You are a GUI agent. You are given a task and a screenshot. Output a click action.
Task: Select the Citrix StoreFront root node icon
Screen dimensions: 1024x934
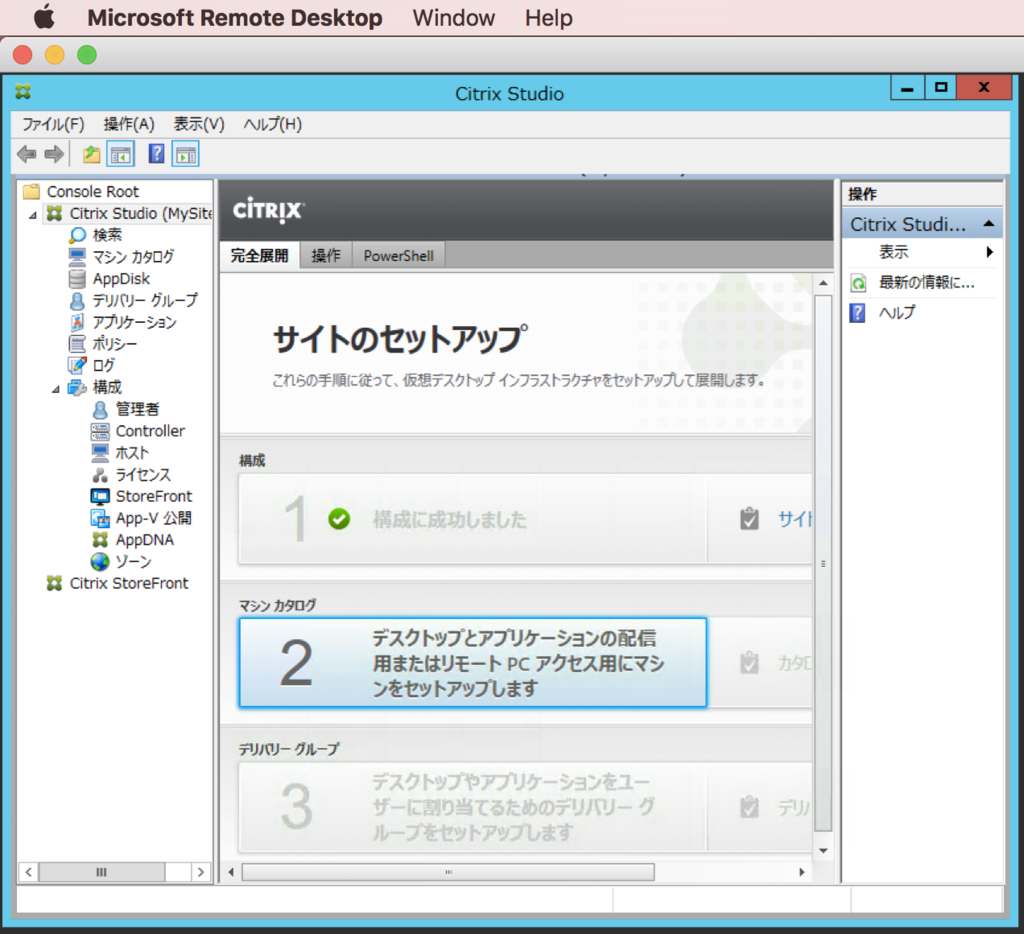(54, 583)
